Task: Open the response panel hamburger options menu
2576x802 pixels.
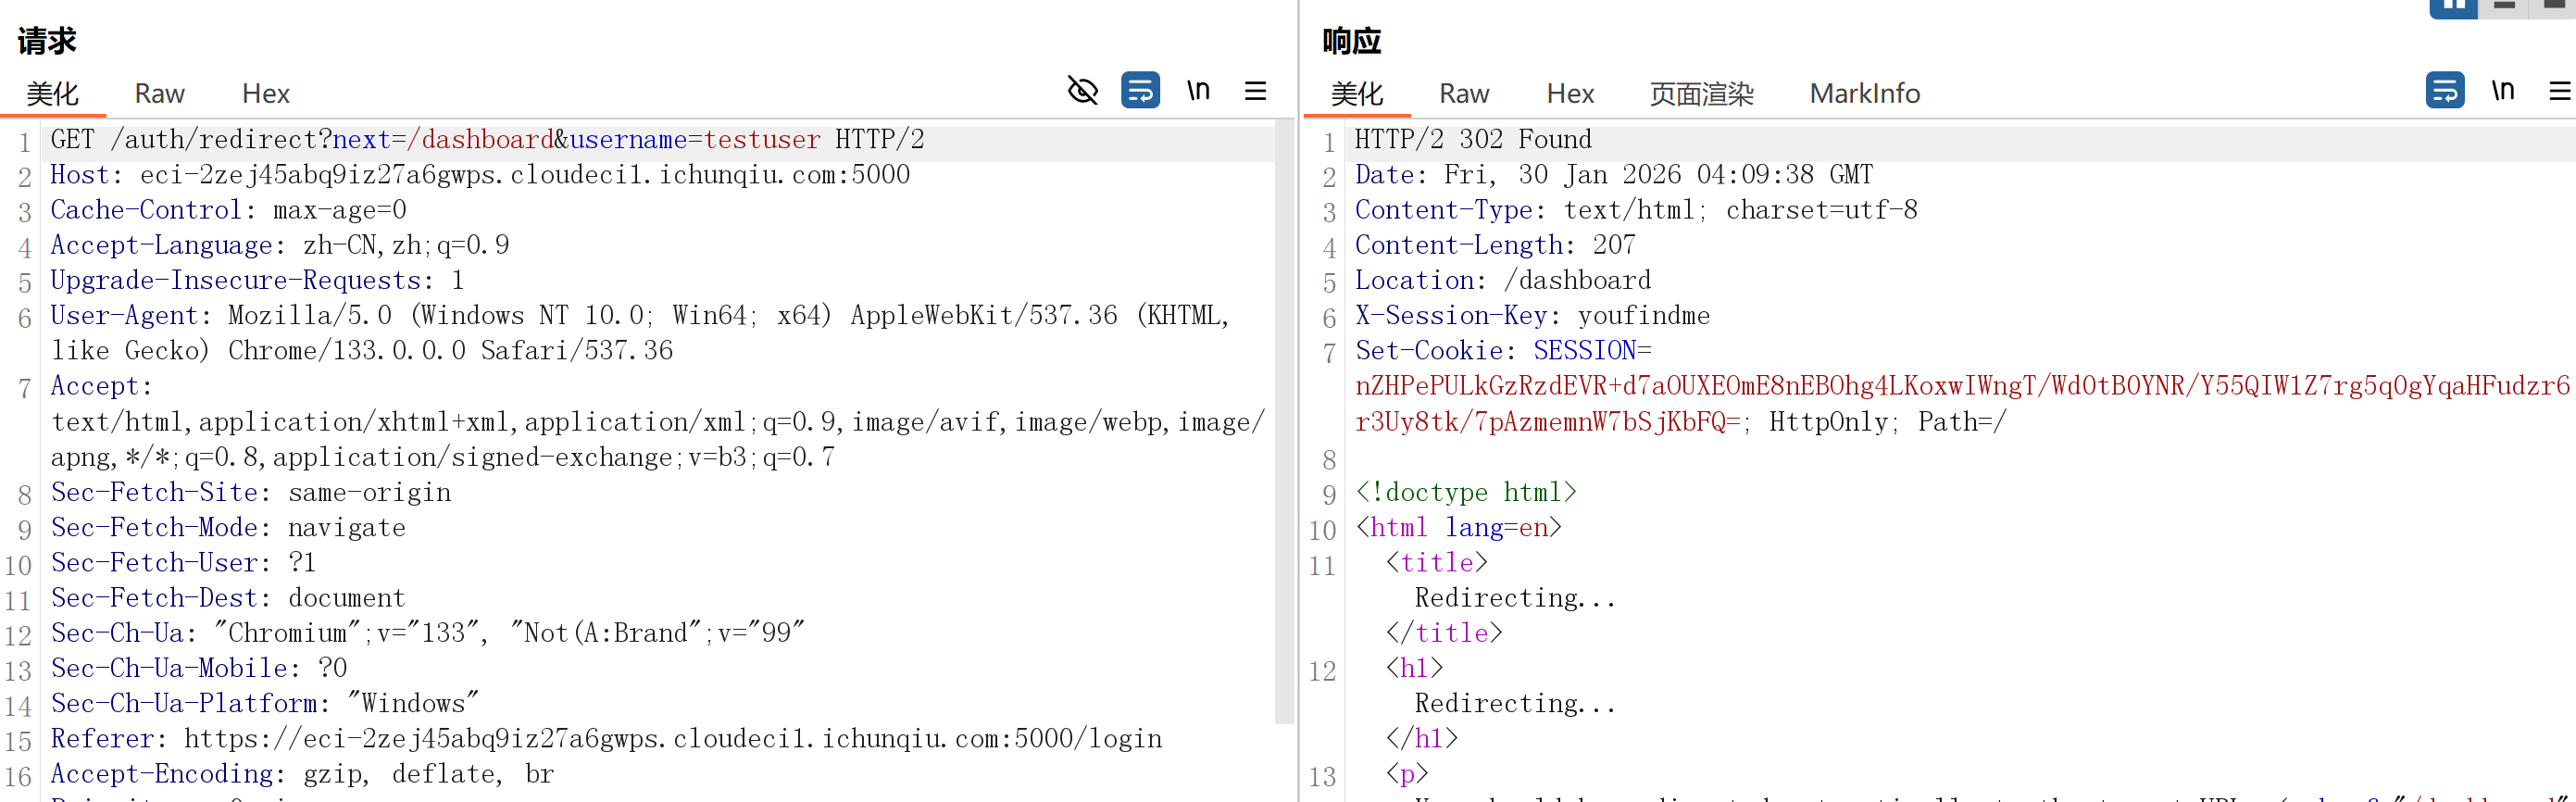Action: [x=2559, y=91]
